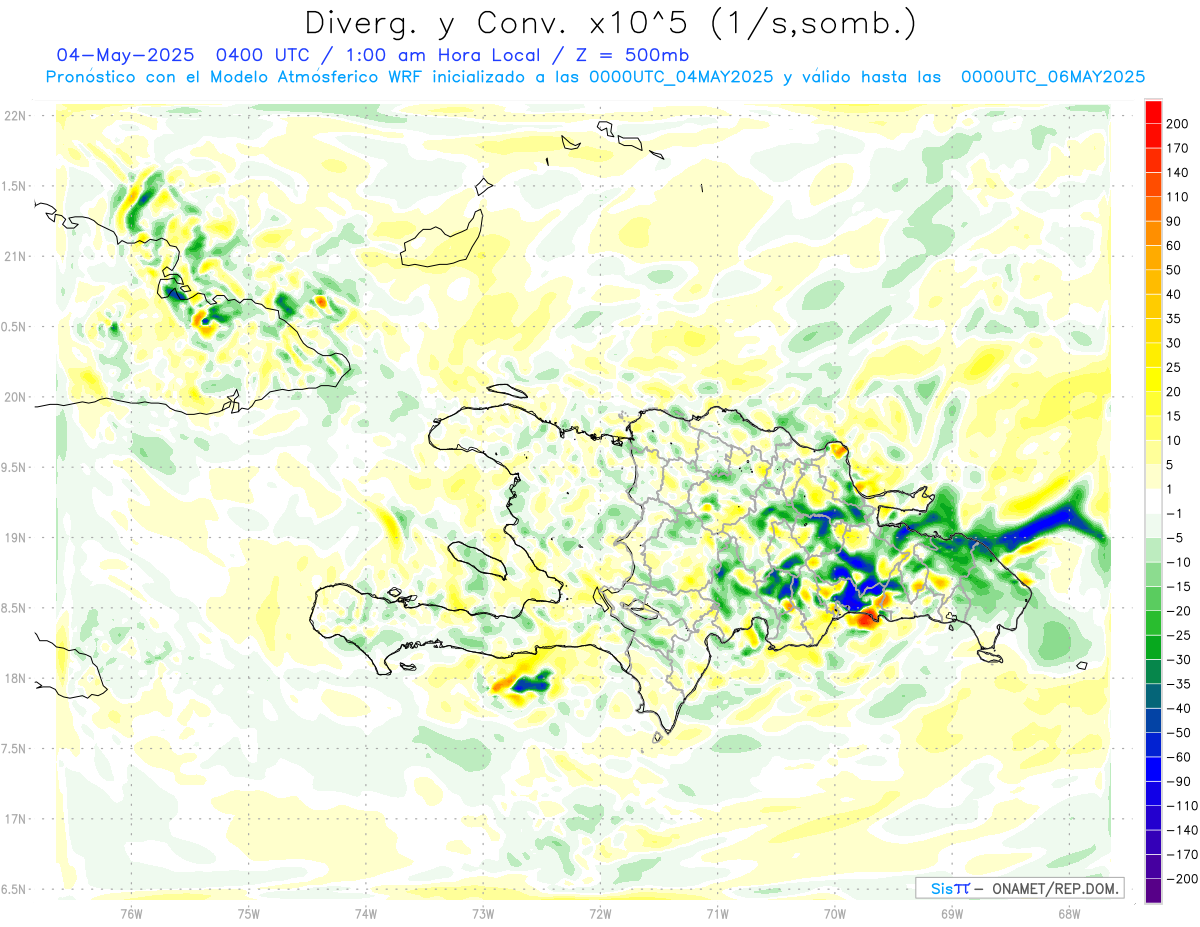The height and width of the screenshot is (927, 1200).
Task: Click color scale value -60
Action: pos(1177,758)
